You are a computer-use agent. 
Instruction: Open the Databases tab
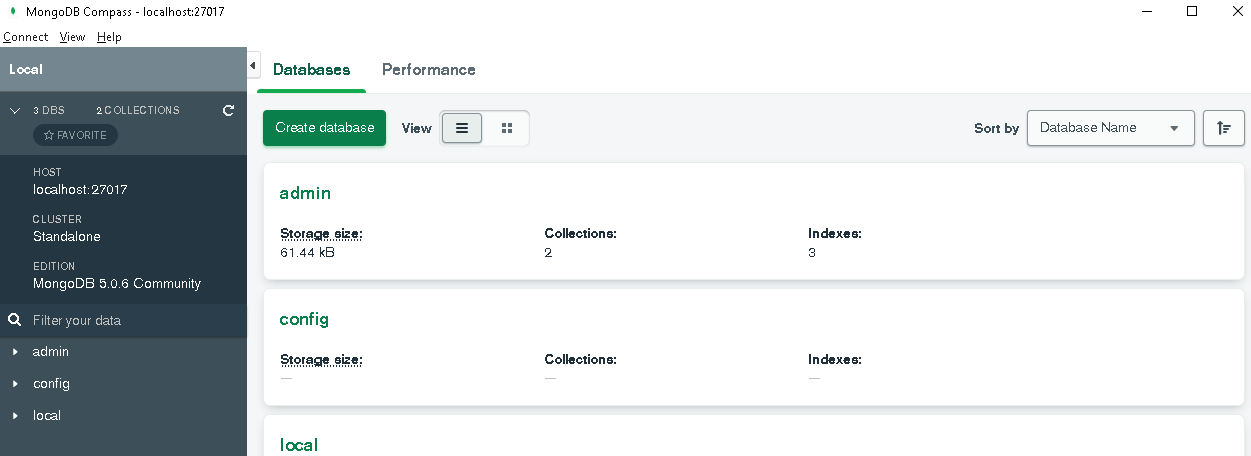[x=311, y=70]
